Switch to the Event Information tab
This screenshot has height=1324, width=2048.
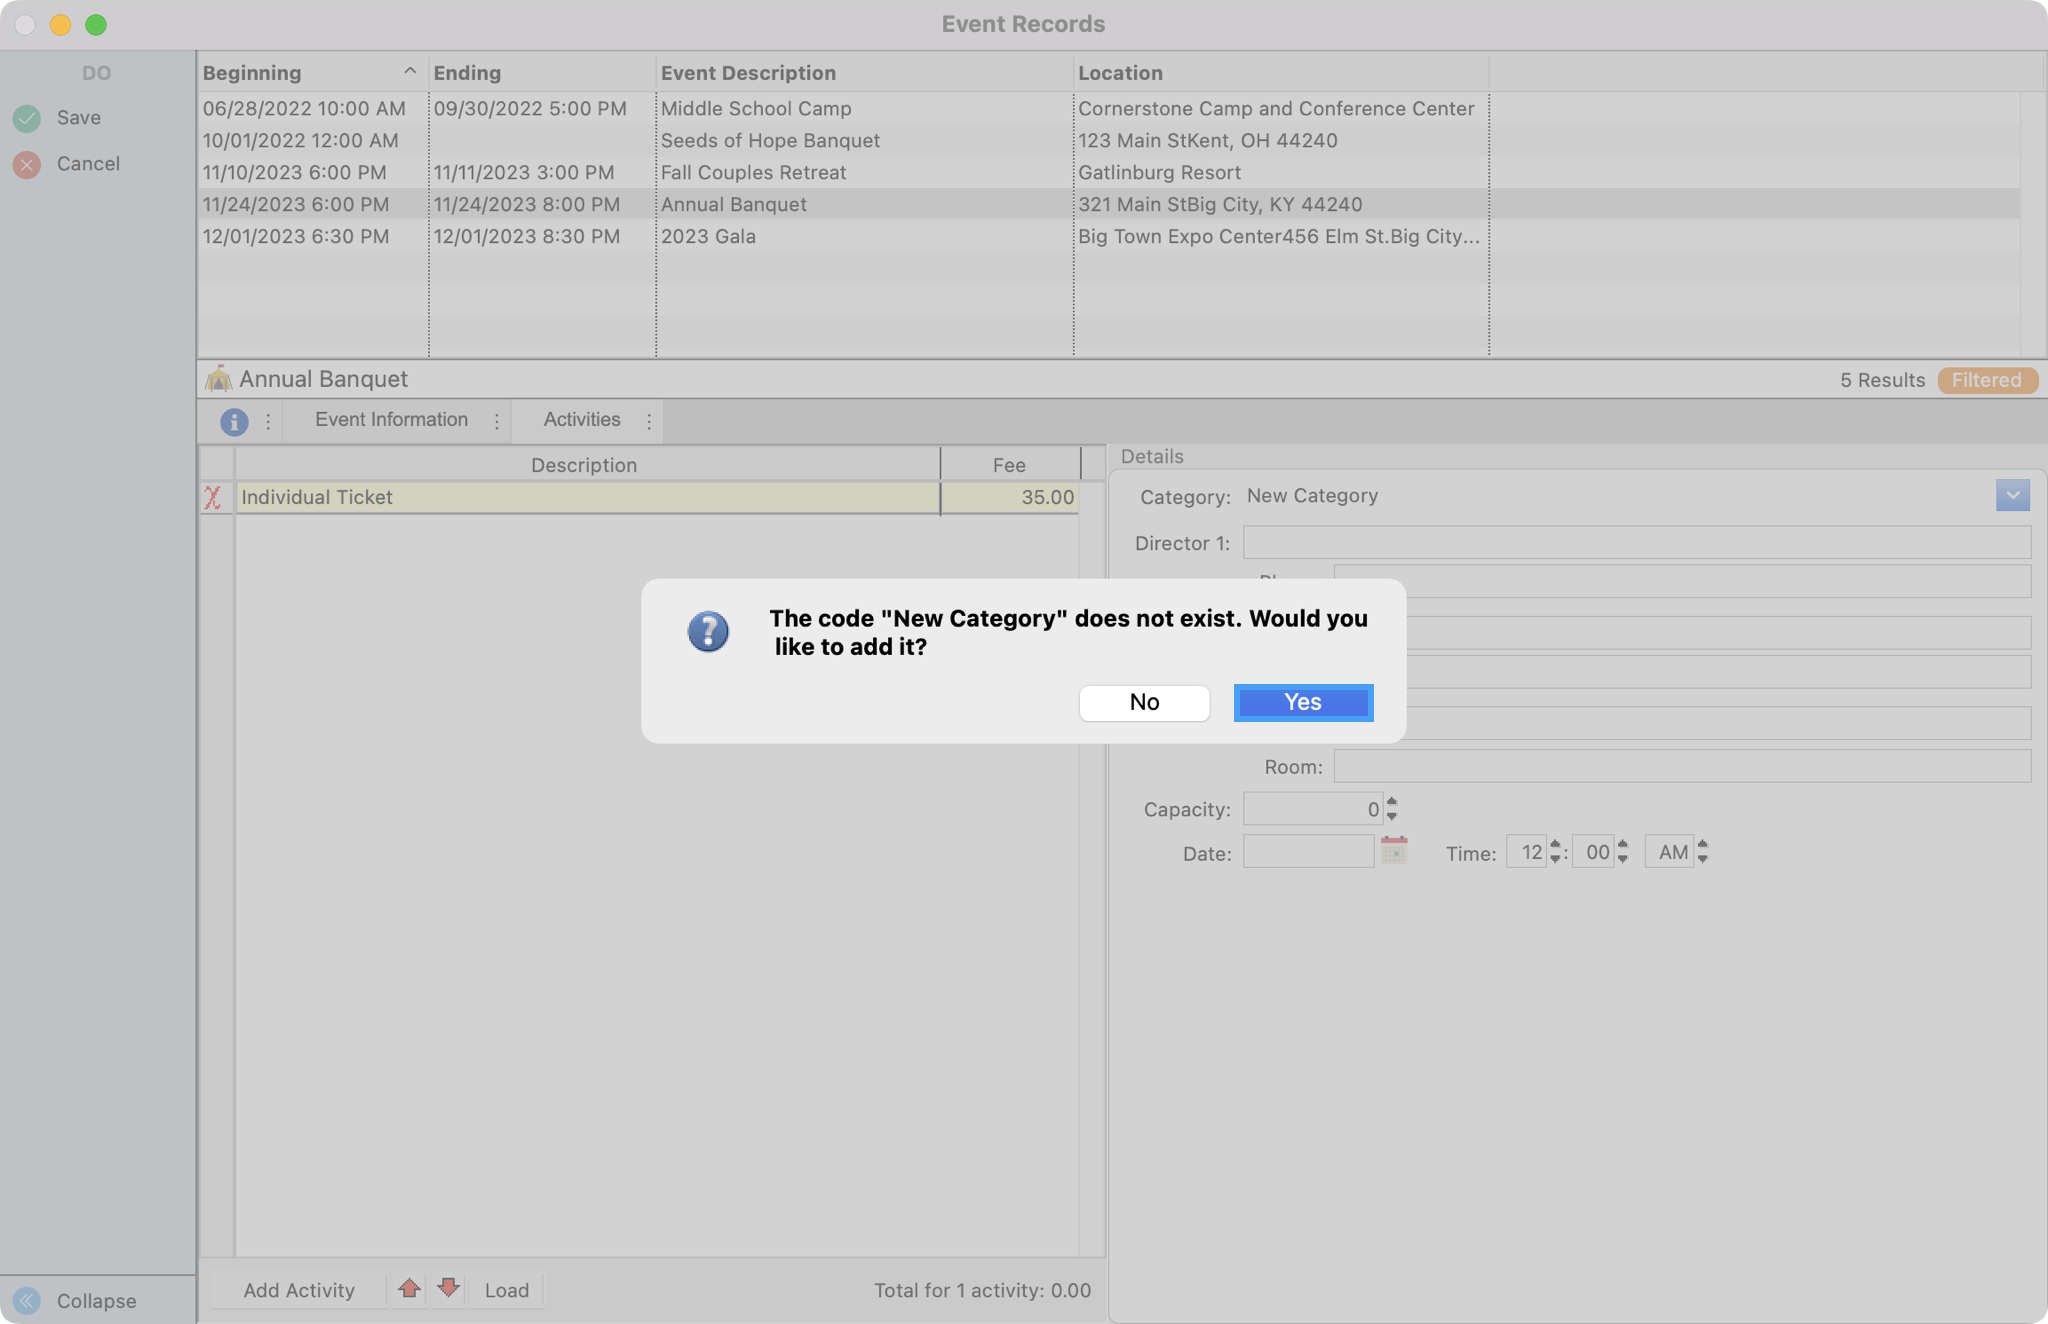point(391,420)
